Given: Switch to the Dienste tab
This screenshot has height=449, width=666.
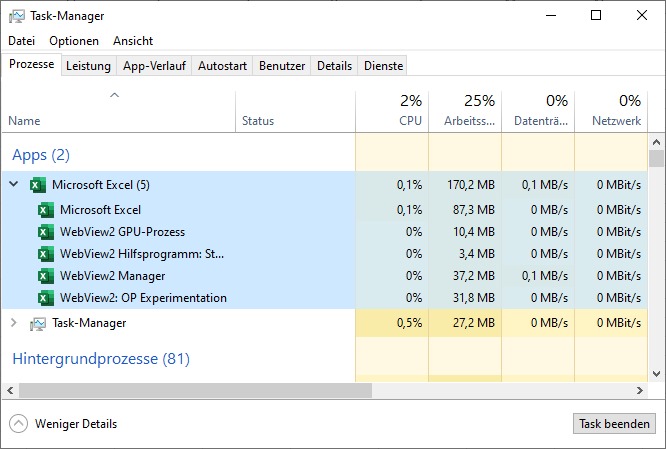Looking at the screenshot, I should point(383,66).
